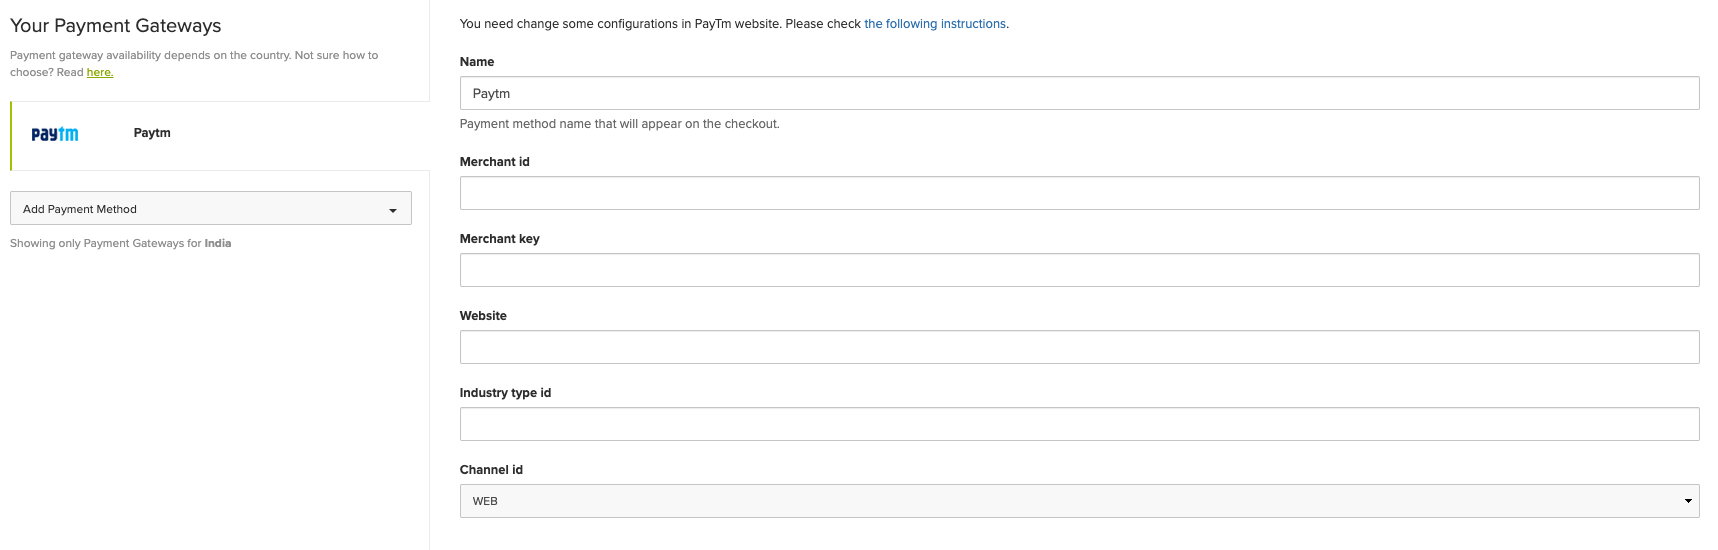Image resolution: width=1718 pixels, height=550 pixels.
Task: Click the Merchant id label
Action: pyautogui.click(x=494, y=162)
